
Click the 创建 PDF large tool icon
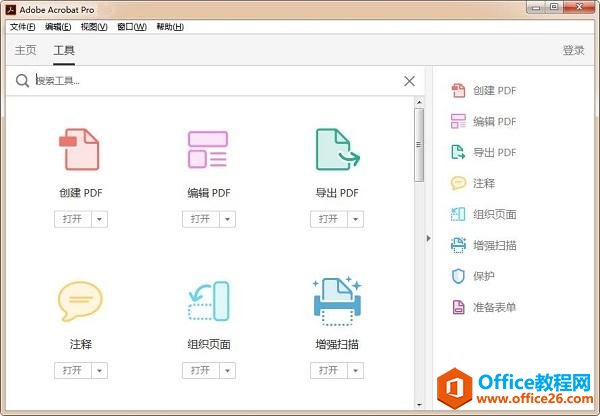click(x=79, y=149)
